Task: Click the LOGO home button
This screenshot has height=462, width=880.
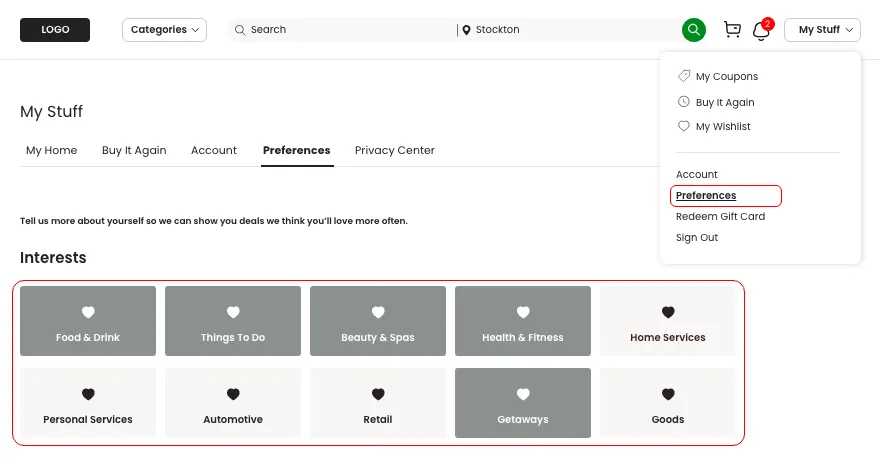Action: [x=55, y=30]
